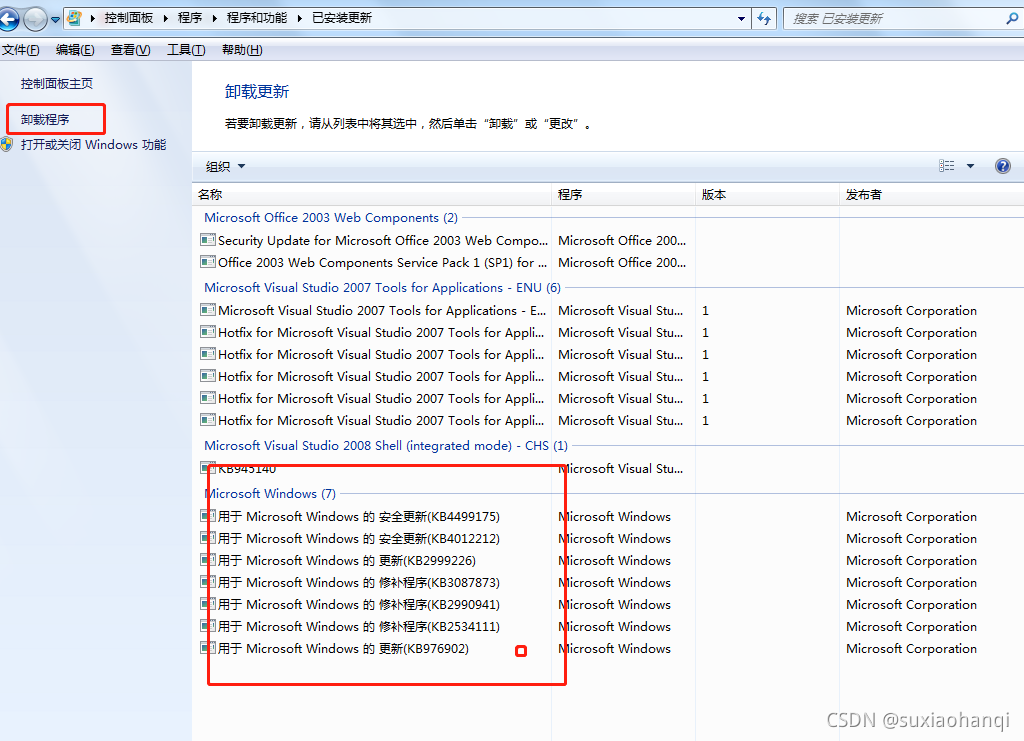Sort by the 名称 column header
Viewport: 1024px width, 741px height.
372,195
